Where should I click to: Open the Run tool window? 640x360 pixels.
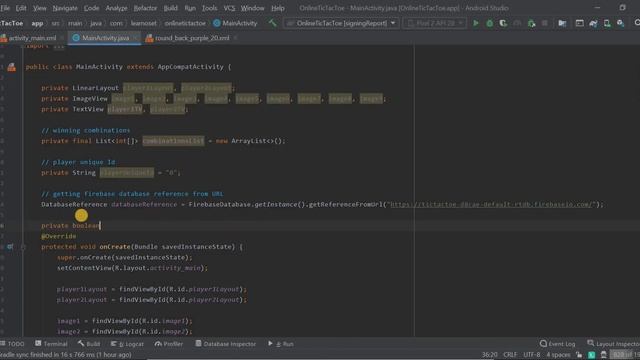[281, 344]
